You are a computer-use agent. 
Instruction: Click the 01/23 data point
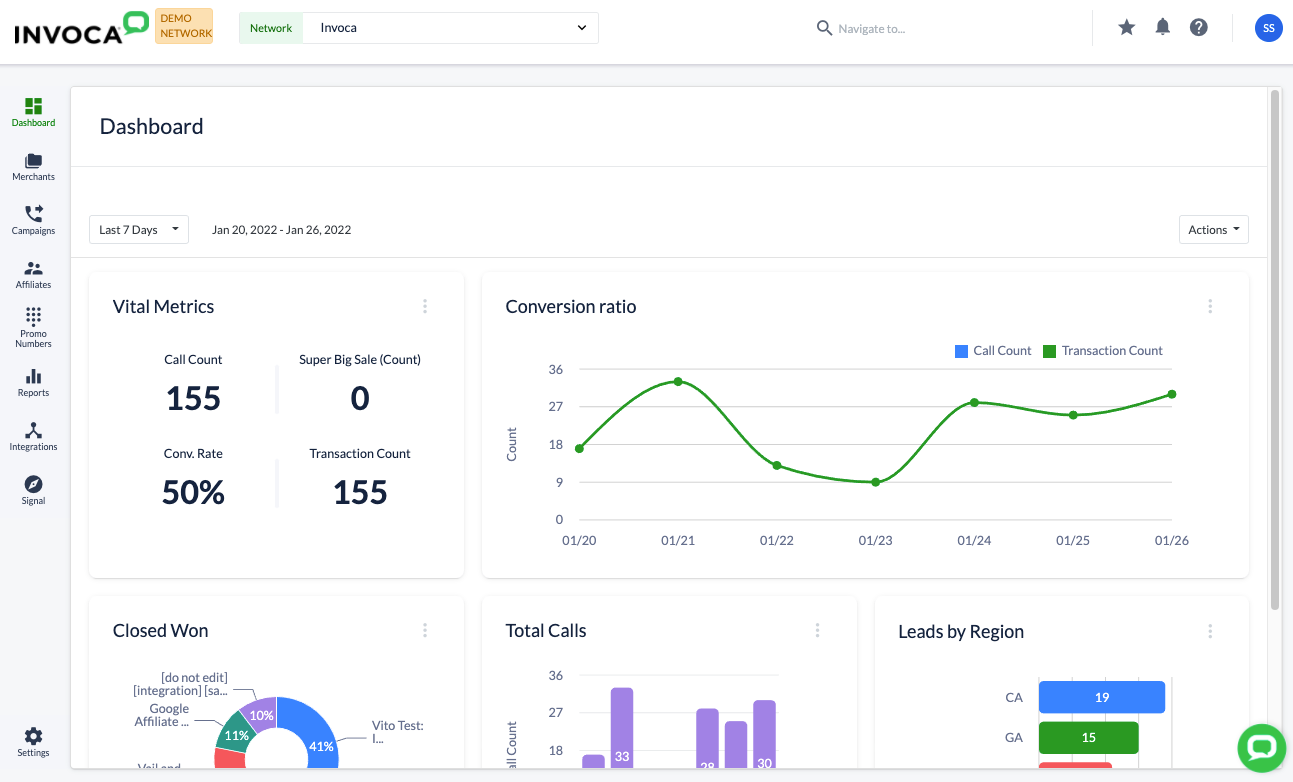click(x=875, y=482)
